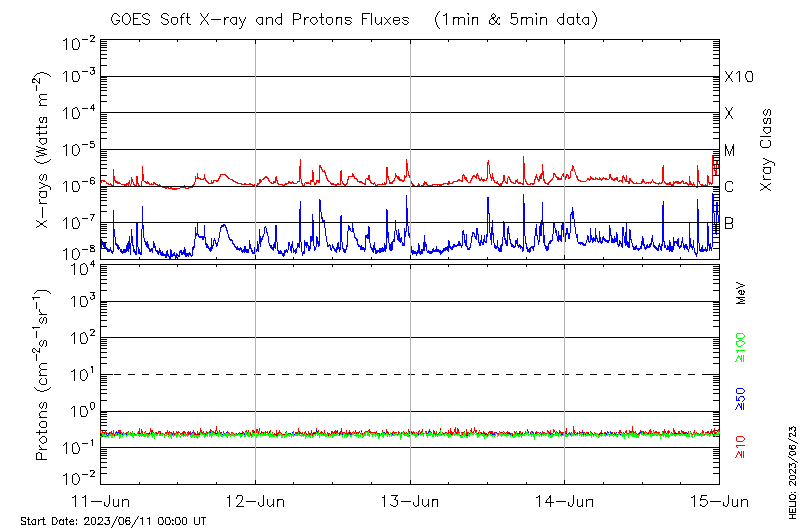Pick the 14-Jun date tick label
Screen dimensions: 800x530
[564, 500]
